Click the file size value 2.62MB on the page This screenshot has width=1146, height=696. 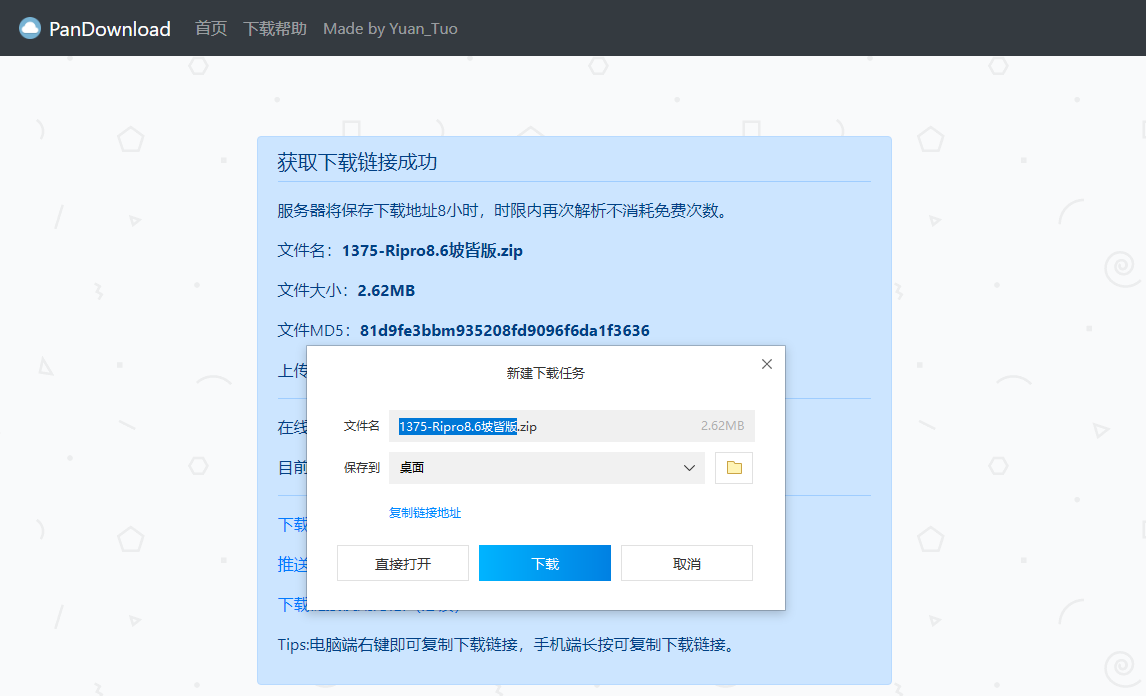[x=386, y=291]
